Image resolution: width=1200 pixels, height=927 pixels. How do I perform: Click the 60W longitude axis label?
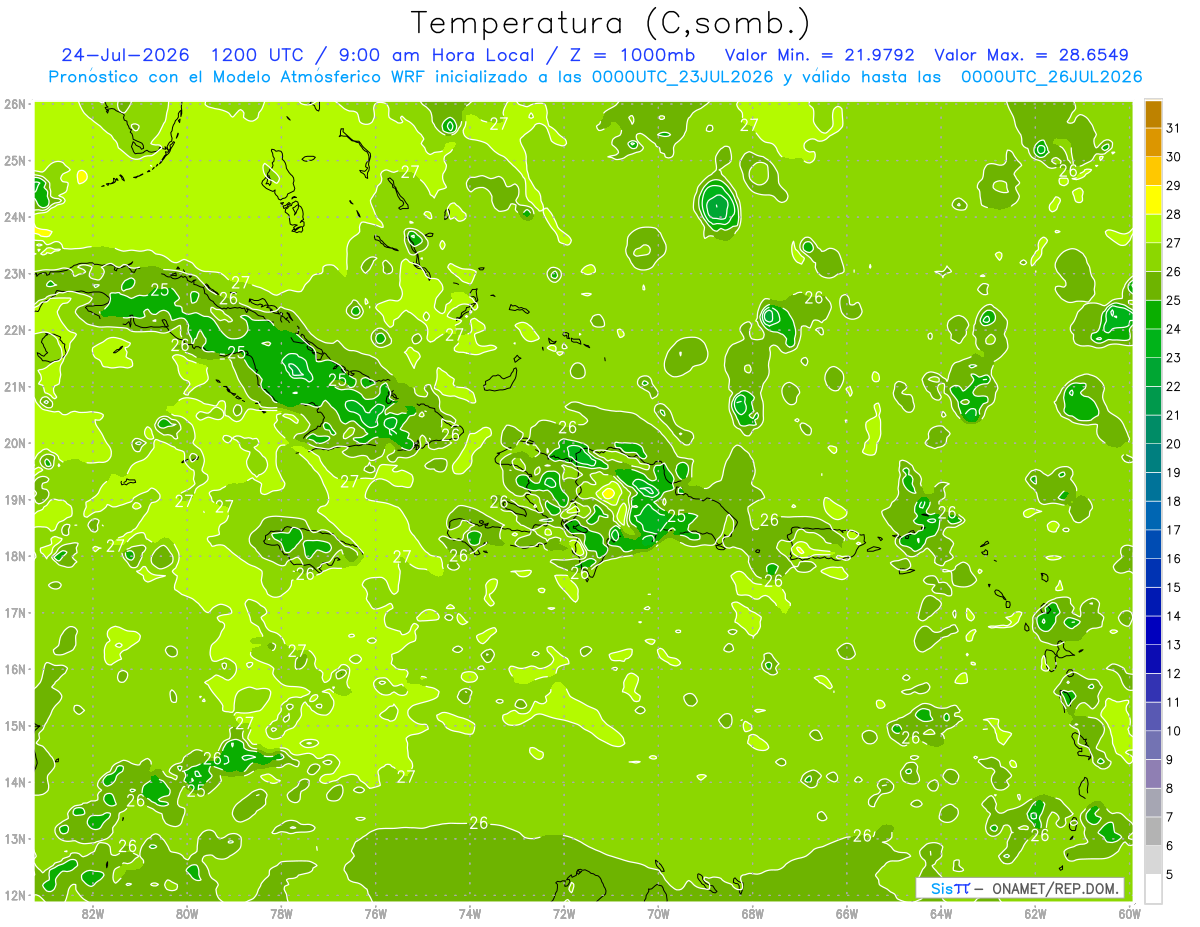pyautogui.click(x=1129, y=912)
